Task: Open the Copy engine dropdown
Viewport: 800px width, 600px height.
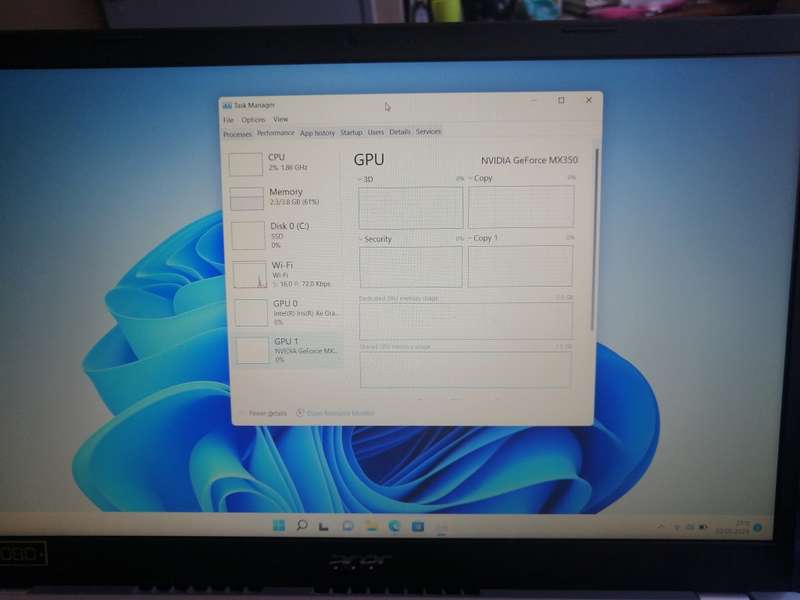Action: tap(481, 178)
